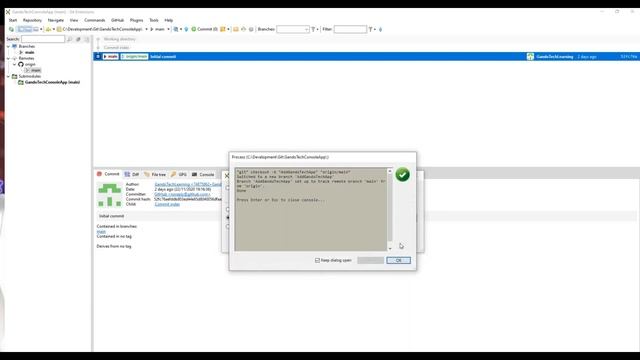Open the Branches combo box
This screenshot has height=360, width=640.
(x=293, y=29)
